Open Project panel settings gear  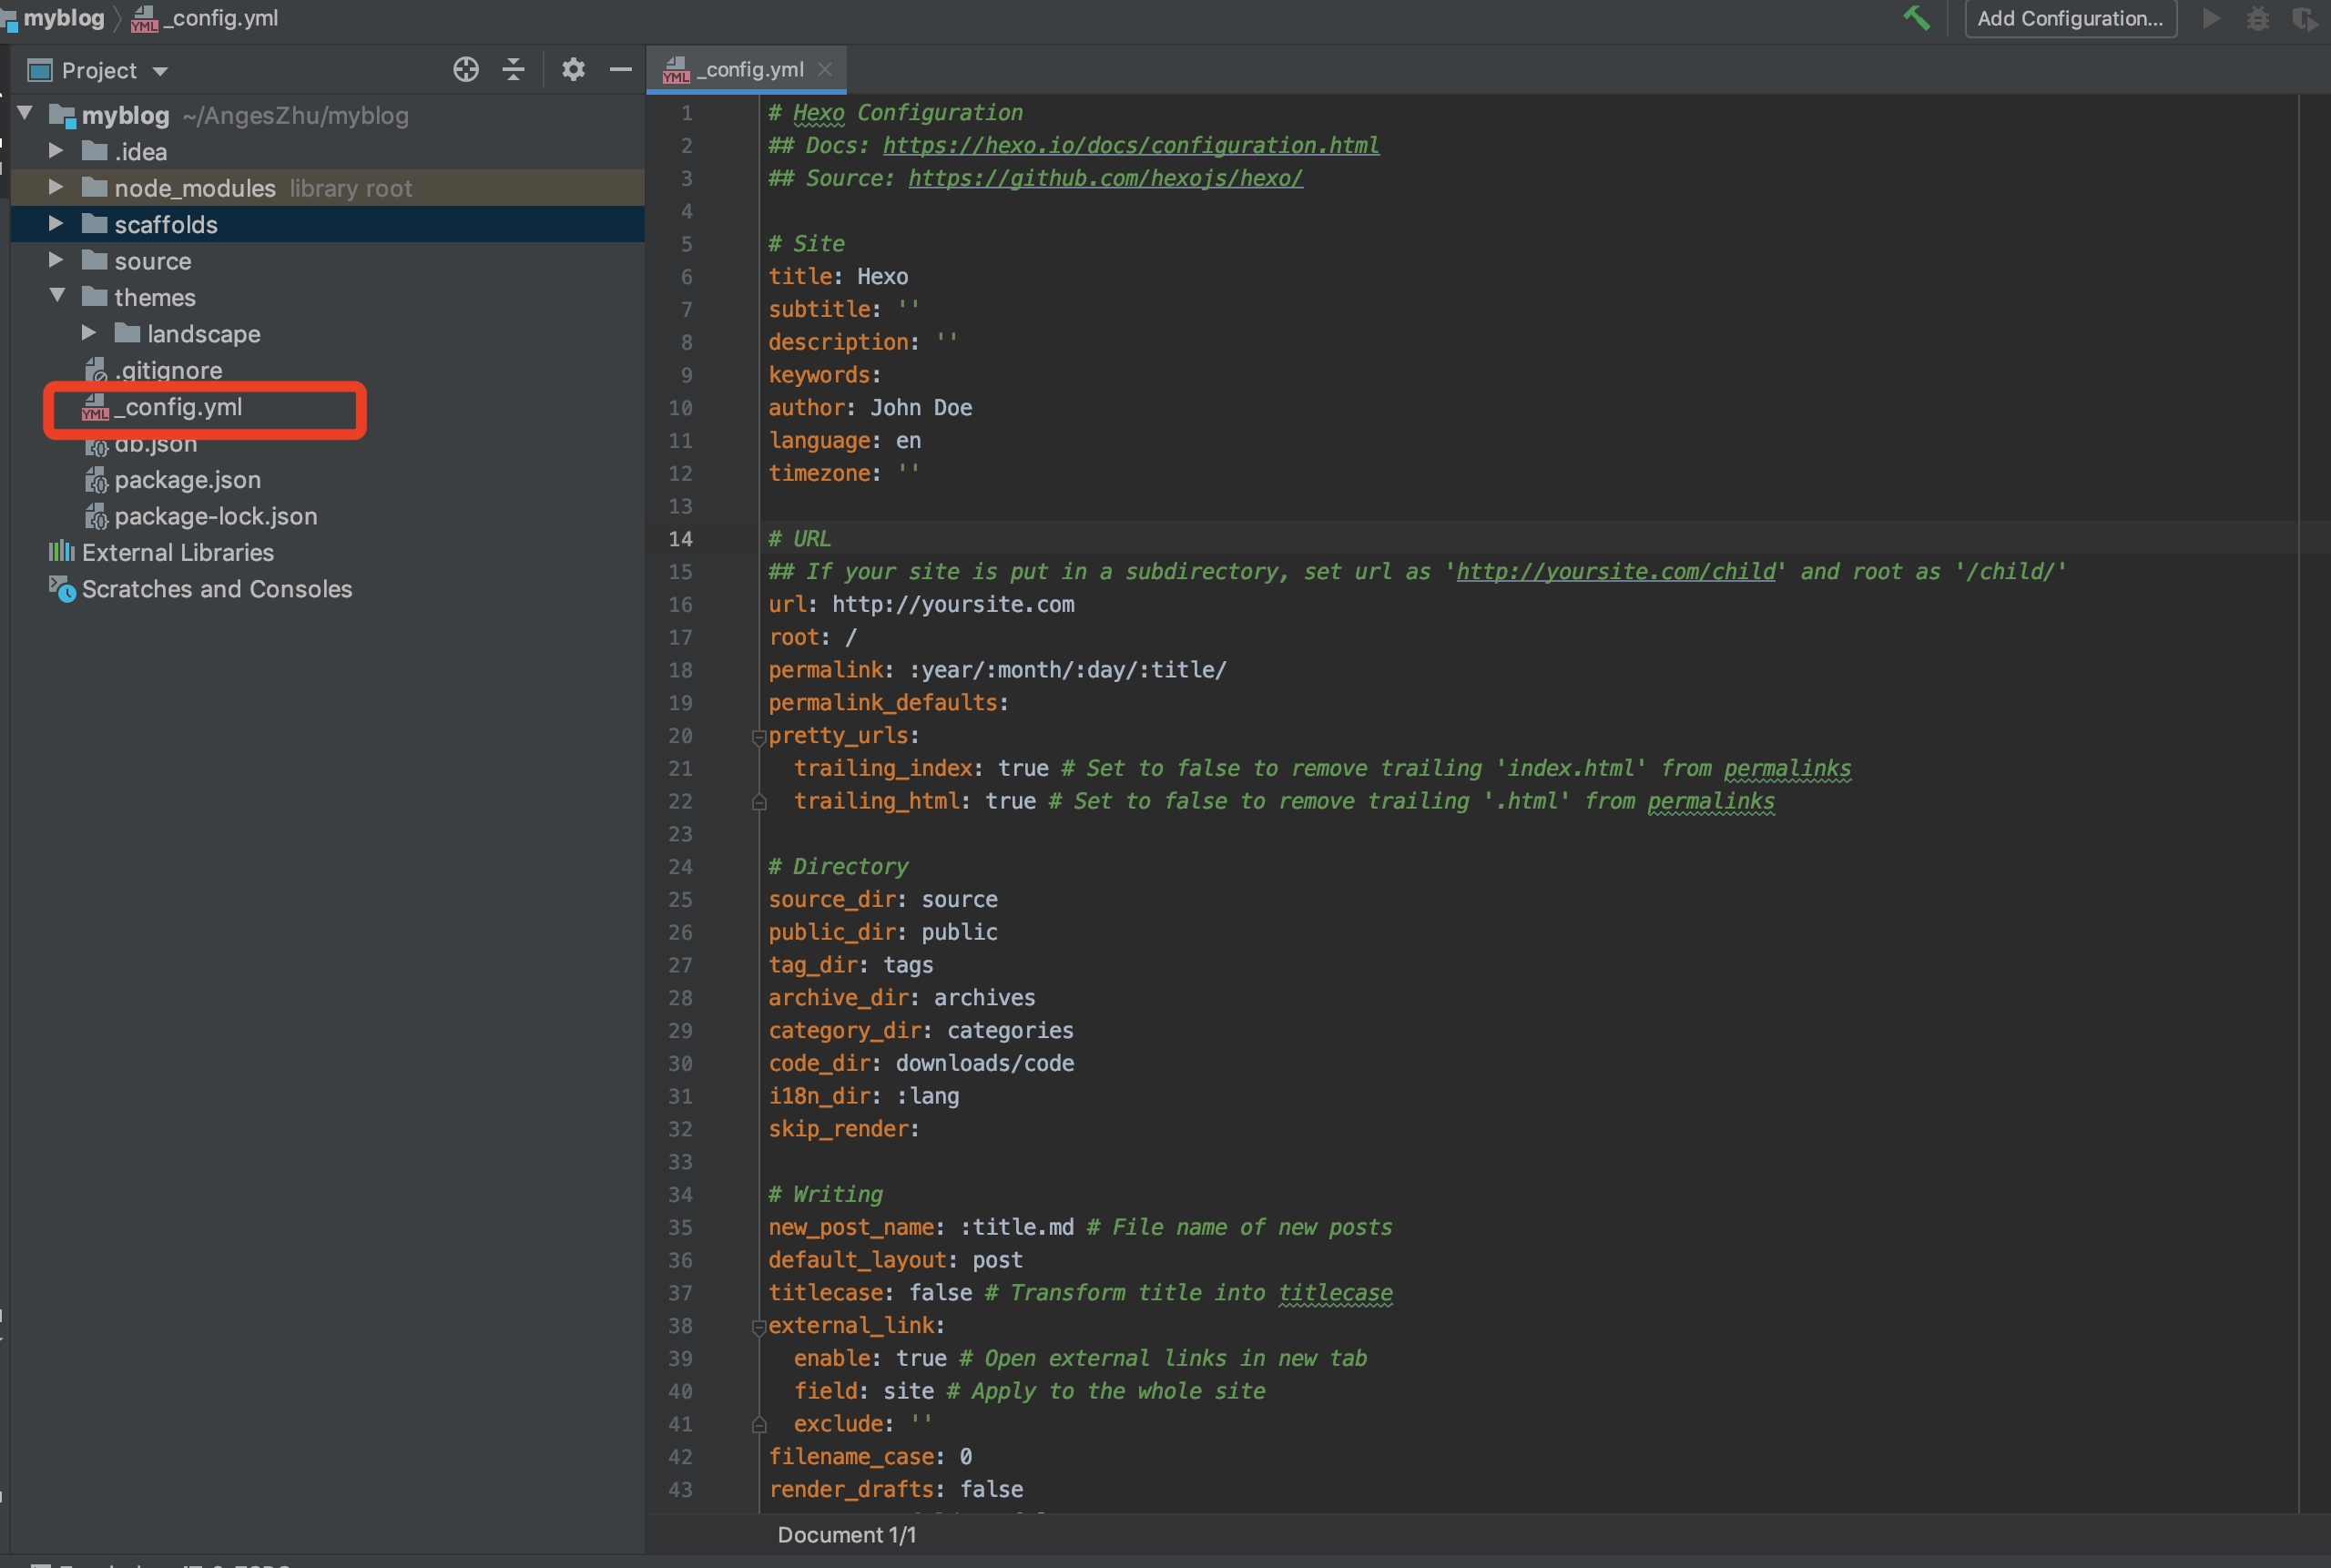click(x=572, y=69)
